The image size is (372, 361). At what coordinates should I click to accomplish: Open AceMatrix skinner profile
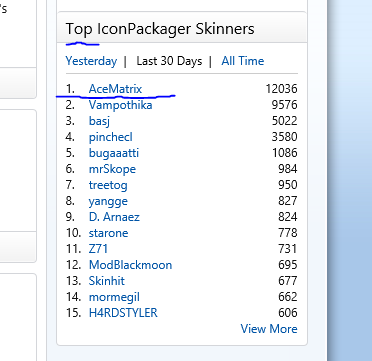115,89
